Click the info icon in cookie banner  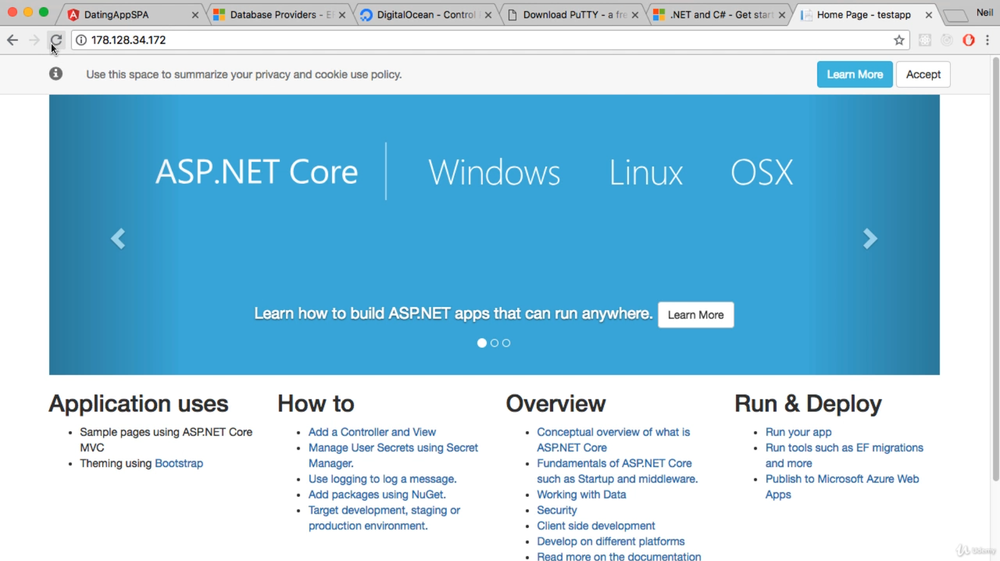coord(56,73)
